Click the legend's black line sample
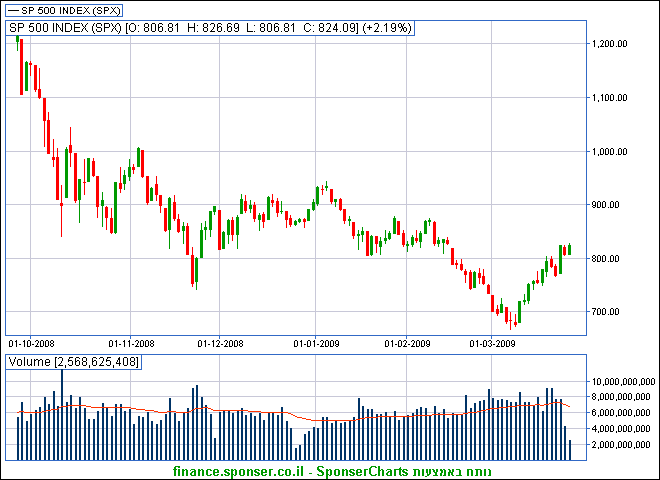Viewport: 660px width, 480px height. 14,11
